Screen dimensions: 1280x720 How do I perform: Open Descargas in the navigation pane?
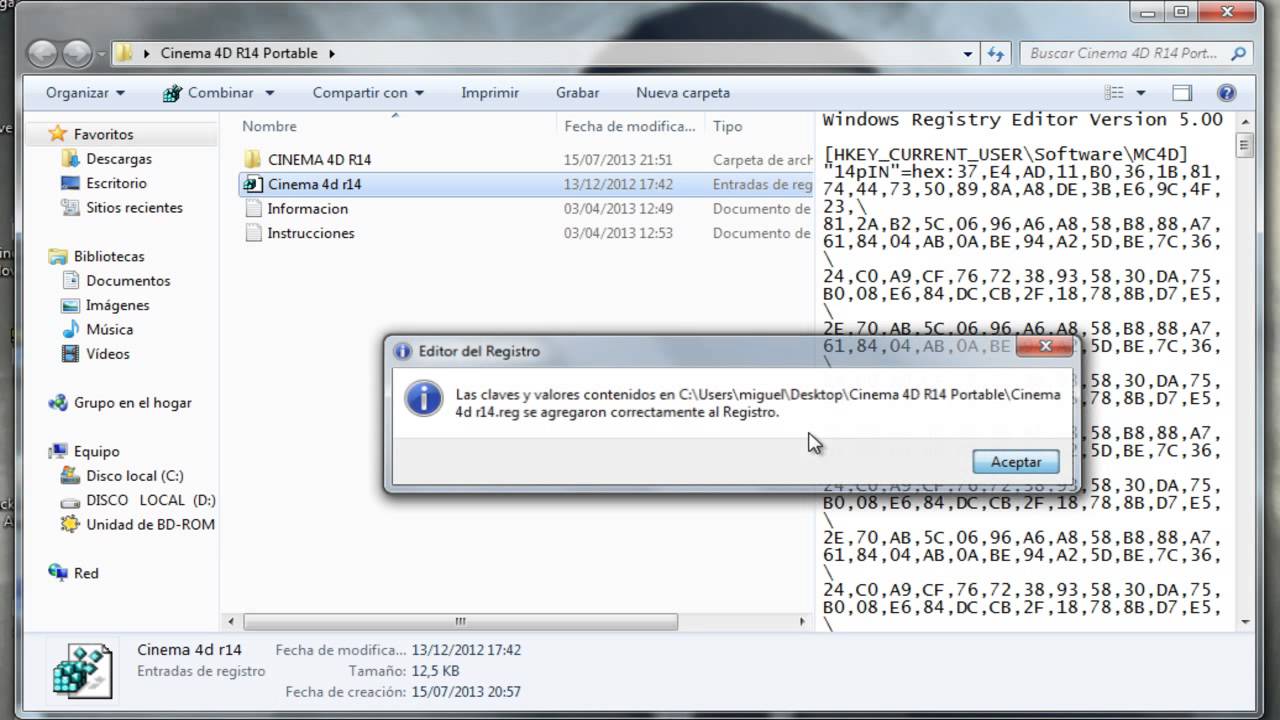coord(119,158)
